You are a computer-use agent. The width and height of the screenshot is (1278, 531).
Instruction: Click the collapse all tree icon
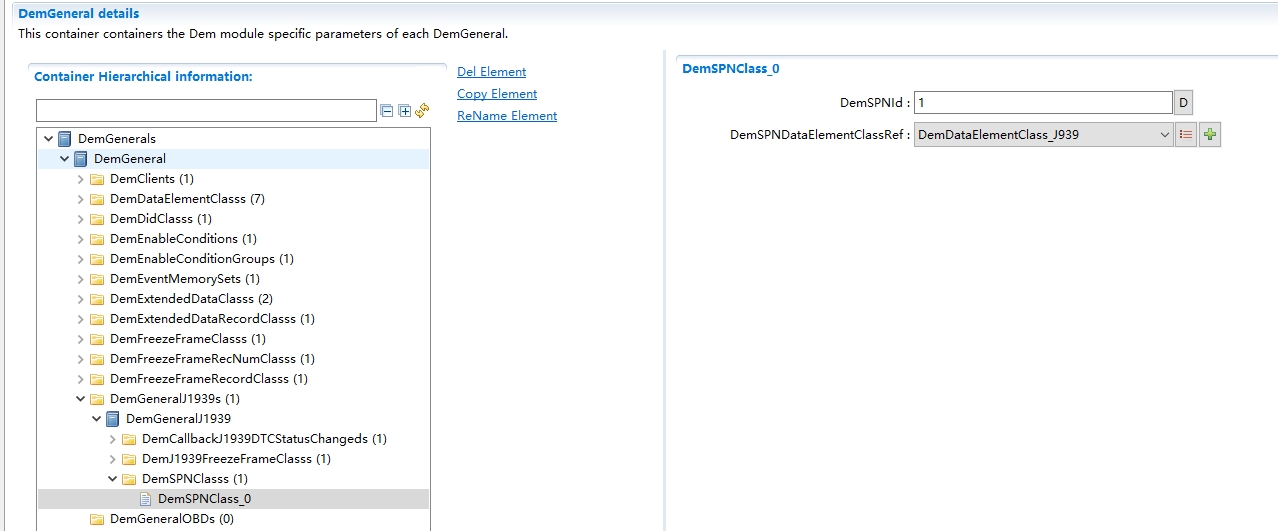(386, 110)
